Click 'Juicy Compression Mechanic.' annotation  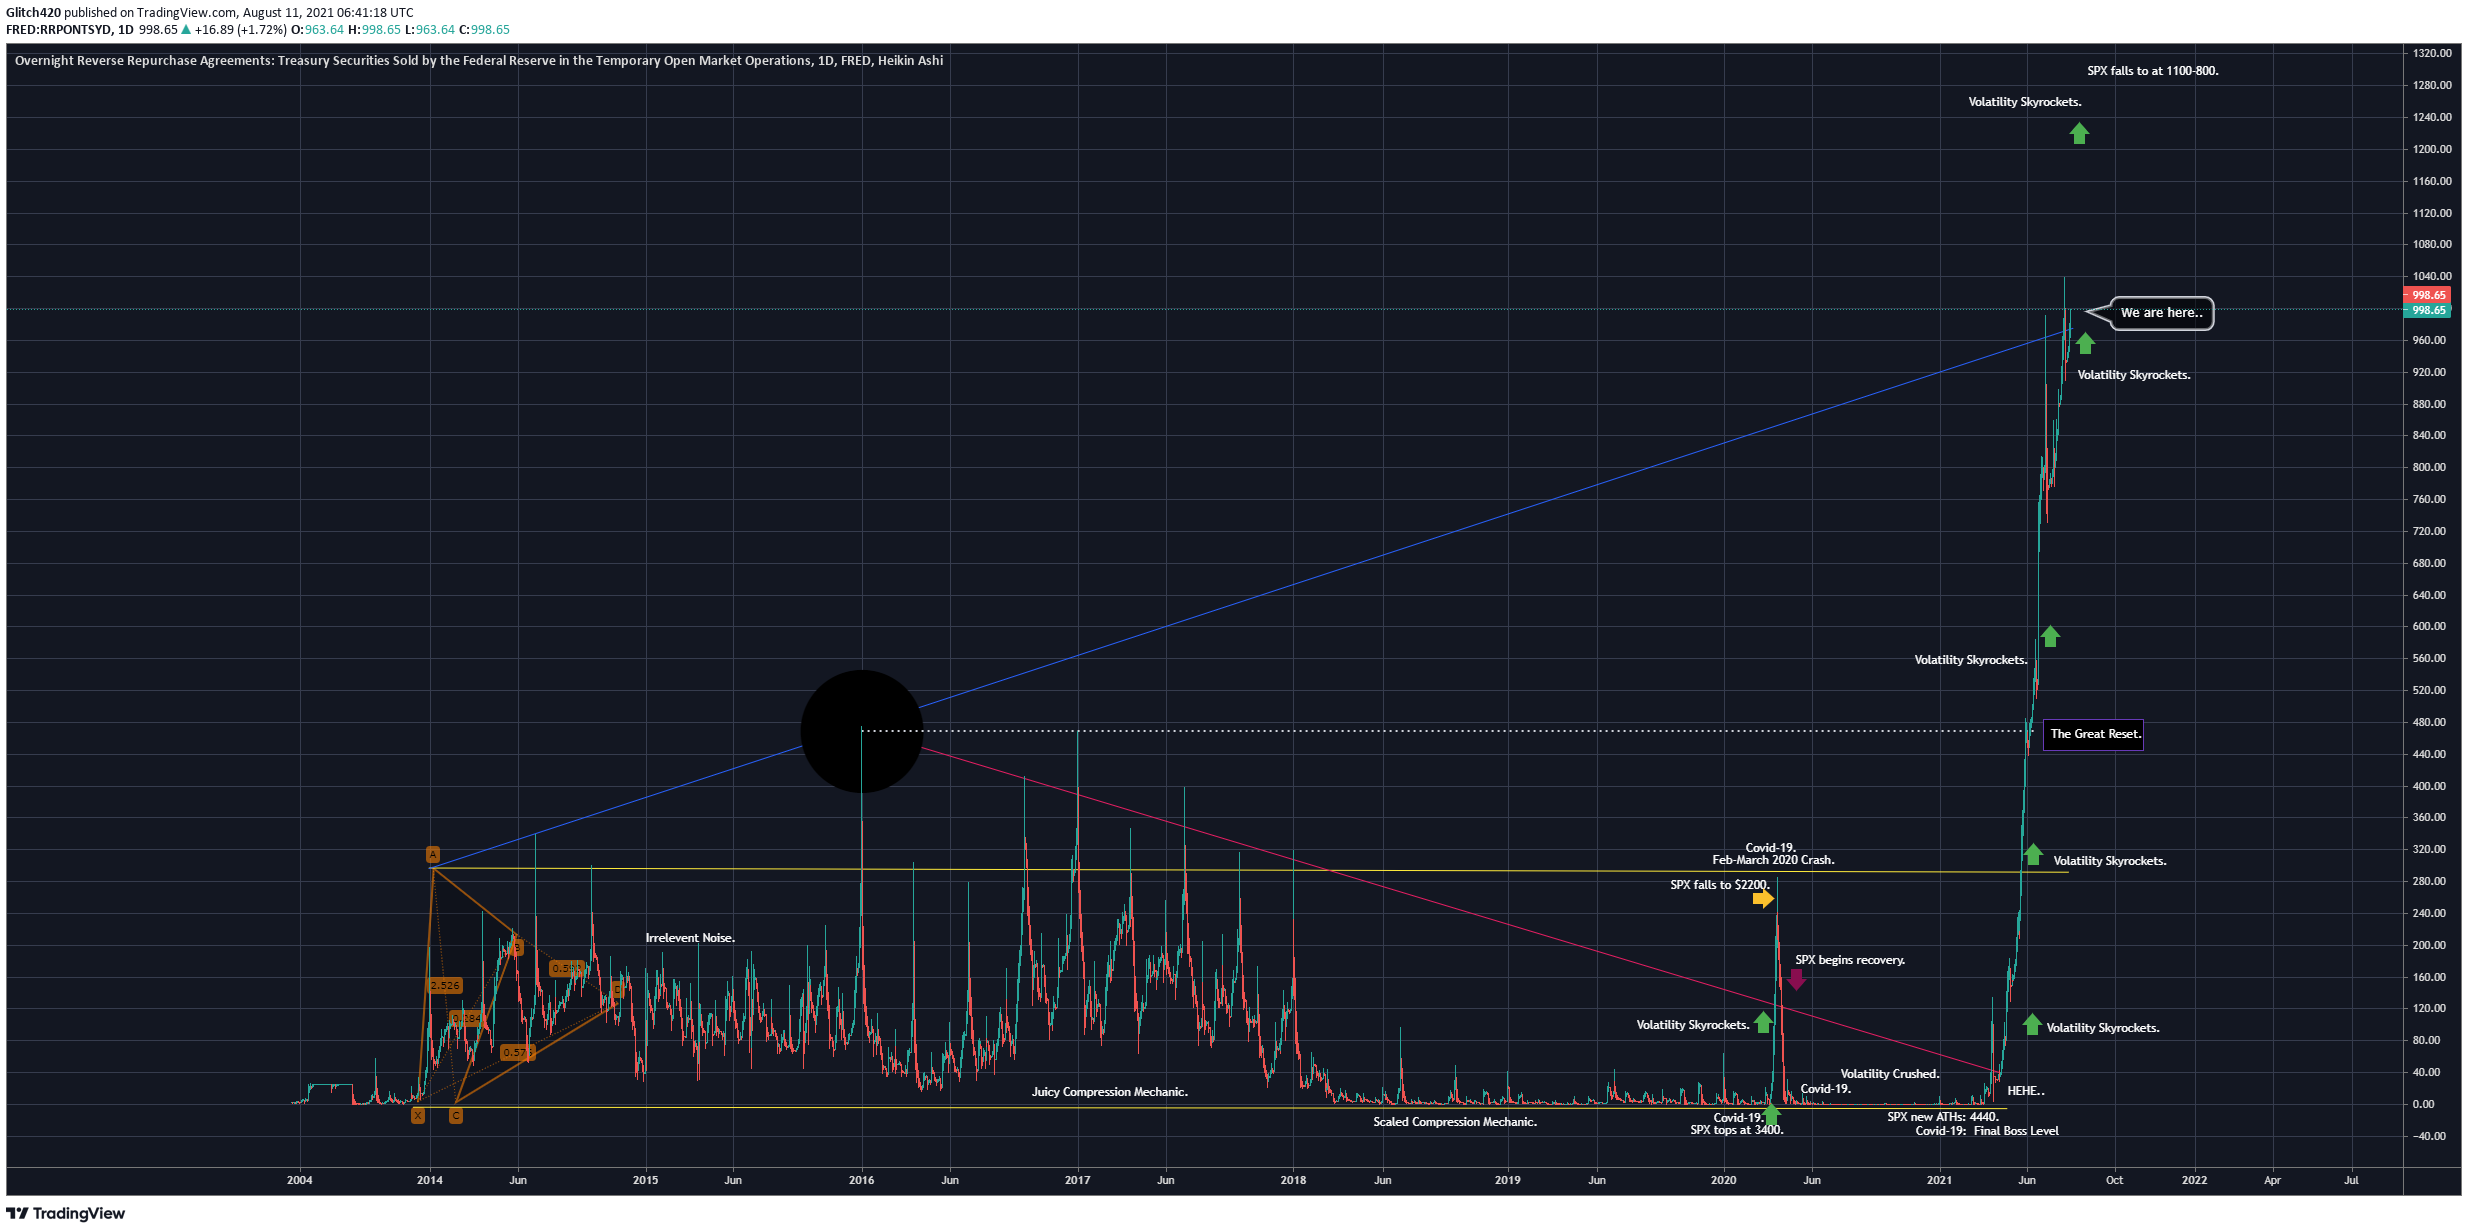tap(1110, 1092)
